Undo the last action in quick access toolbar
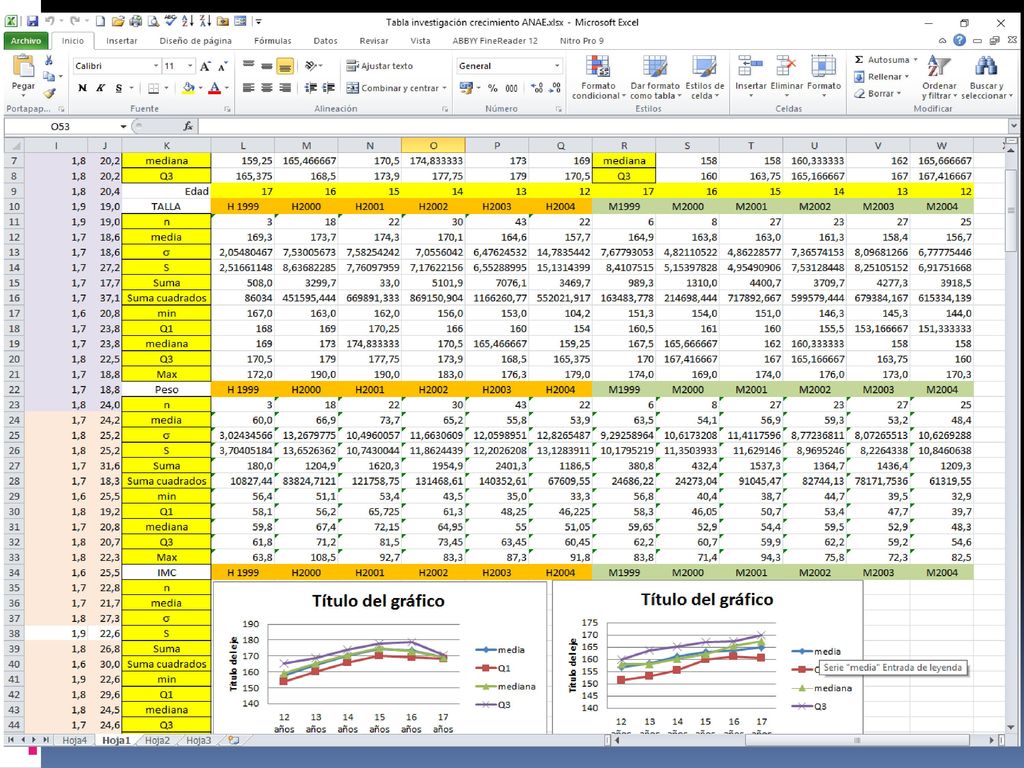 pos(50,22)
